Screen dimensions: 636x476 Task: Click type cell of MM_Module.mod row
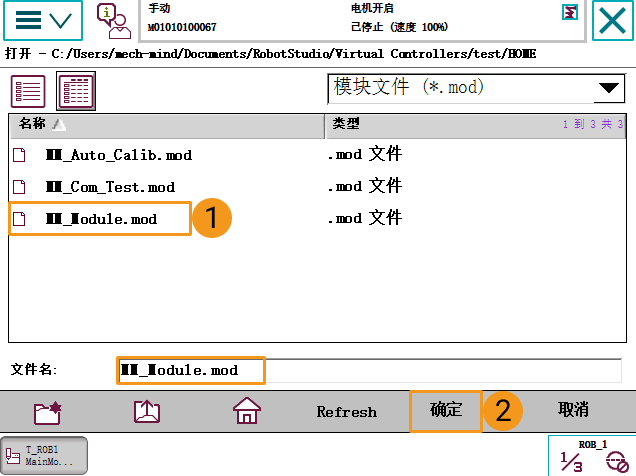click(x=364, y=218)
